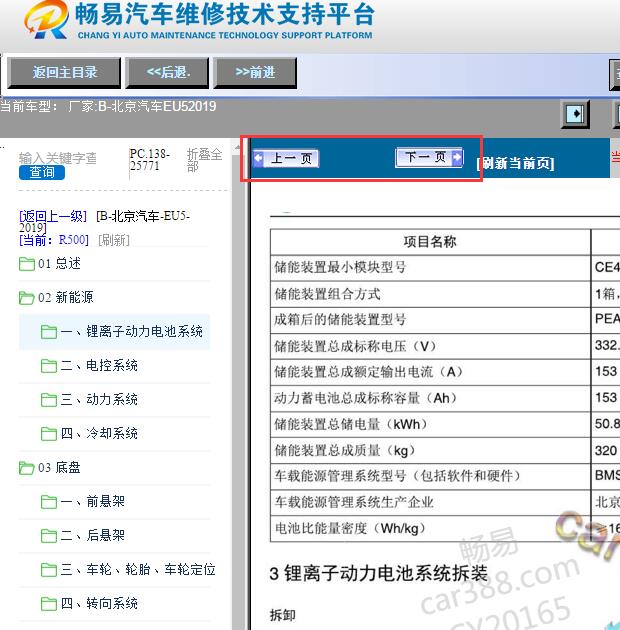Click folder icon of 一、前悬架
The image size is (620, 630).
(49, 502)
